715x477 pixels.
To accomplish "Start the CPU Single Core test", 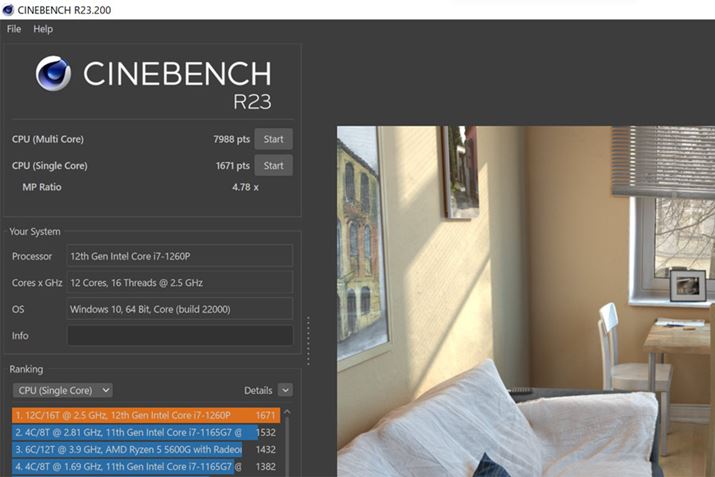I will point(273,166).
